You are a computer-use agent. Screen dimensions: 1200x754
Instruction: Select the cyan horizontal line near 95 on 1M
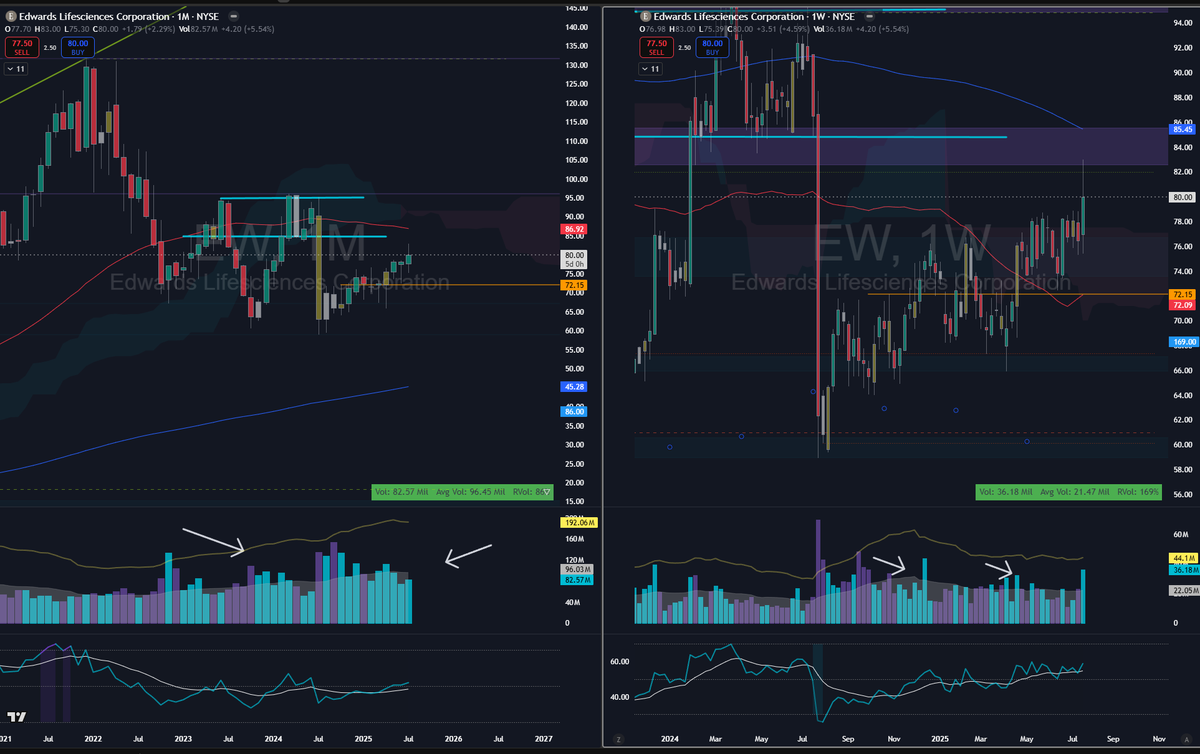click(x=292, y=198)
